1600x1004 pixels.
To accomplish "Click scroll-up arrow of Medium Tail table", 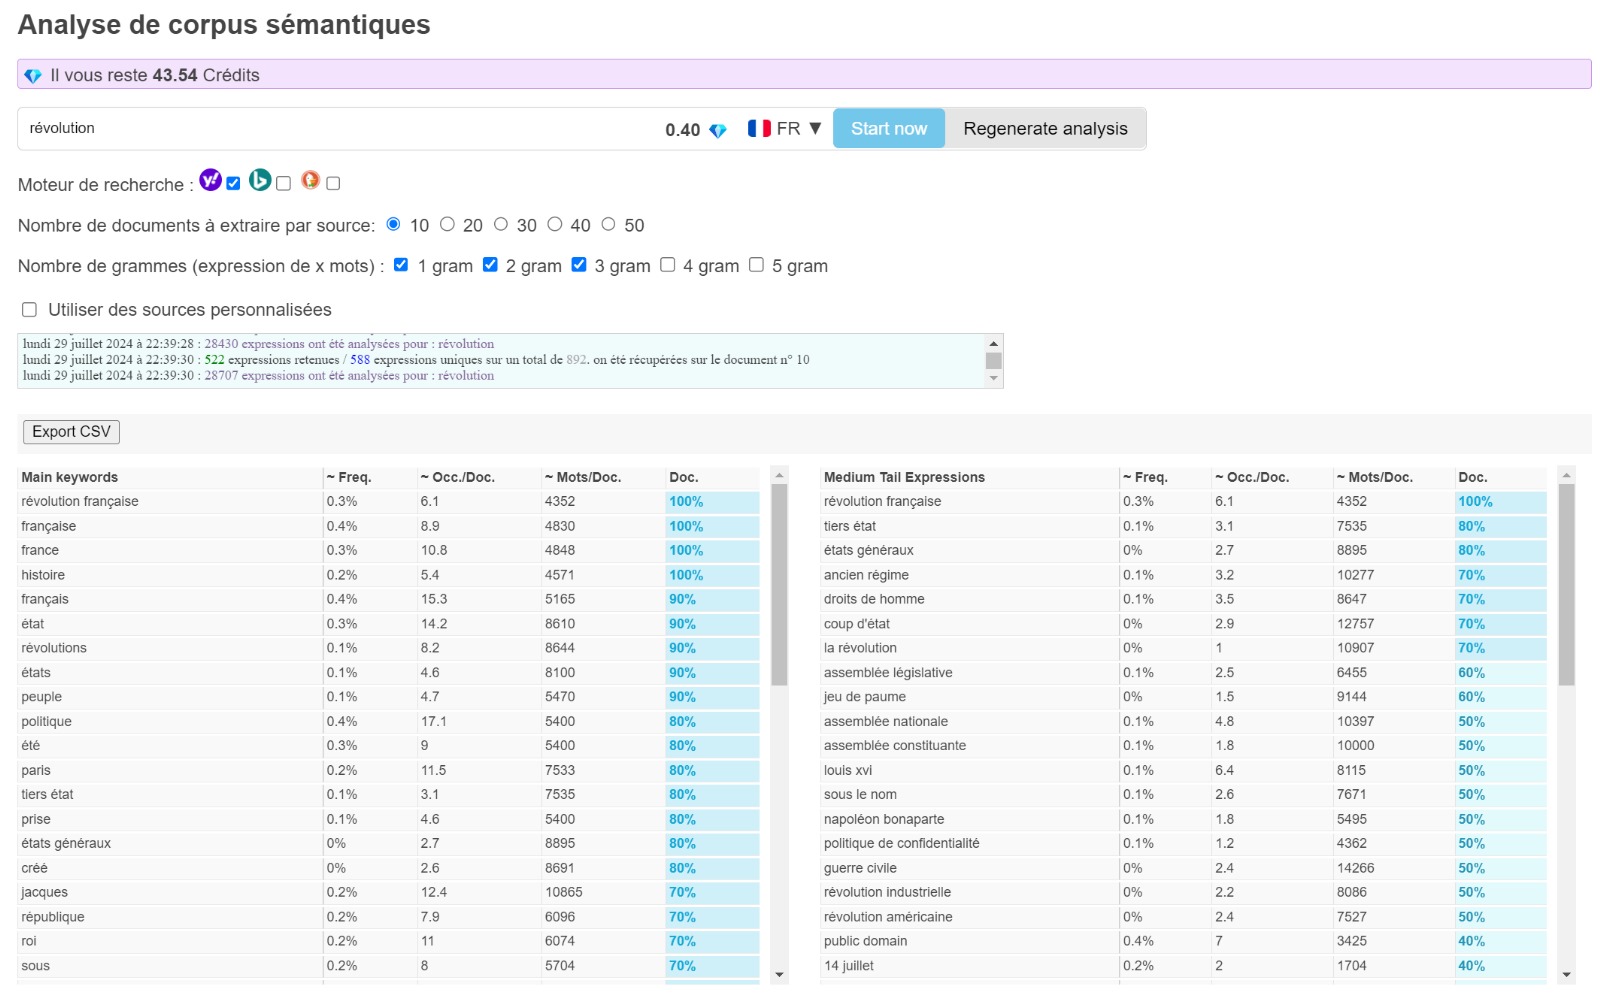I will (1566, 475).
